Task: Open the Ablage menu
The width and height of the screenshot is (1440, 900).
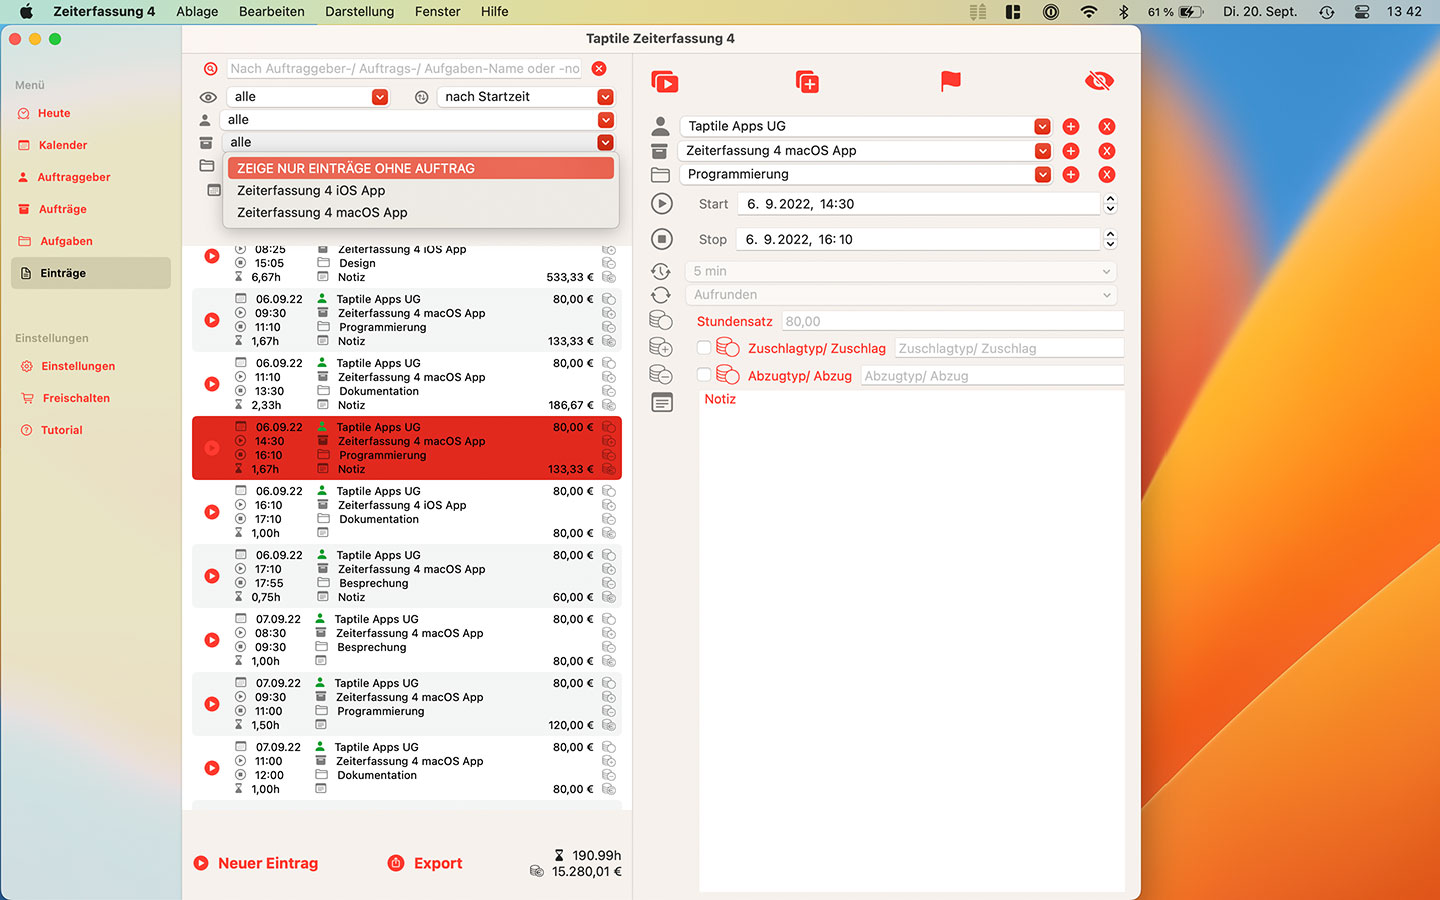Action: coord(197,12)
